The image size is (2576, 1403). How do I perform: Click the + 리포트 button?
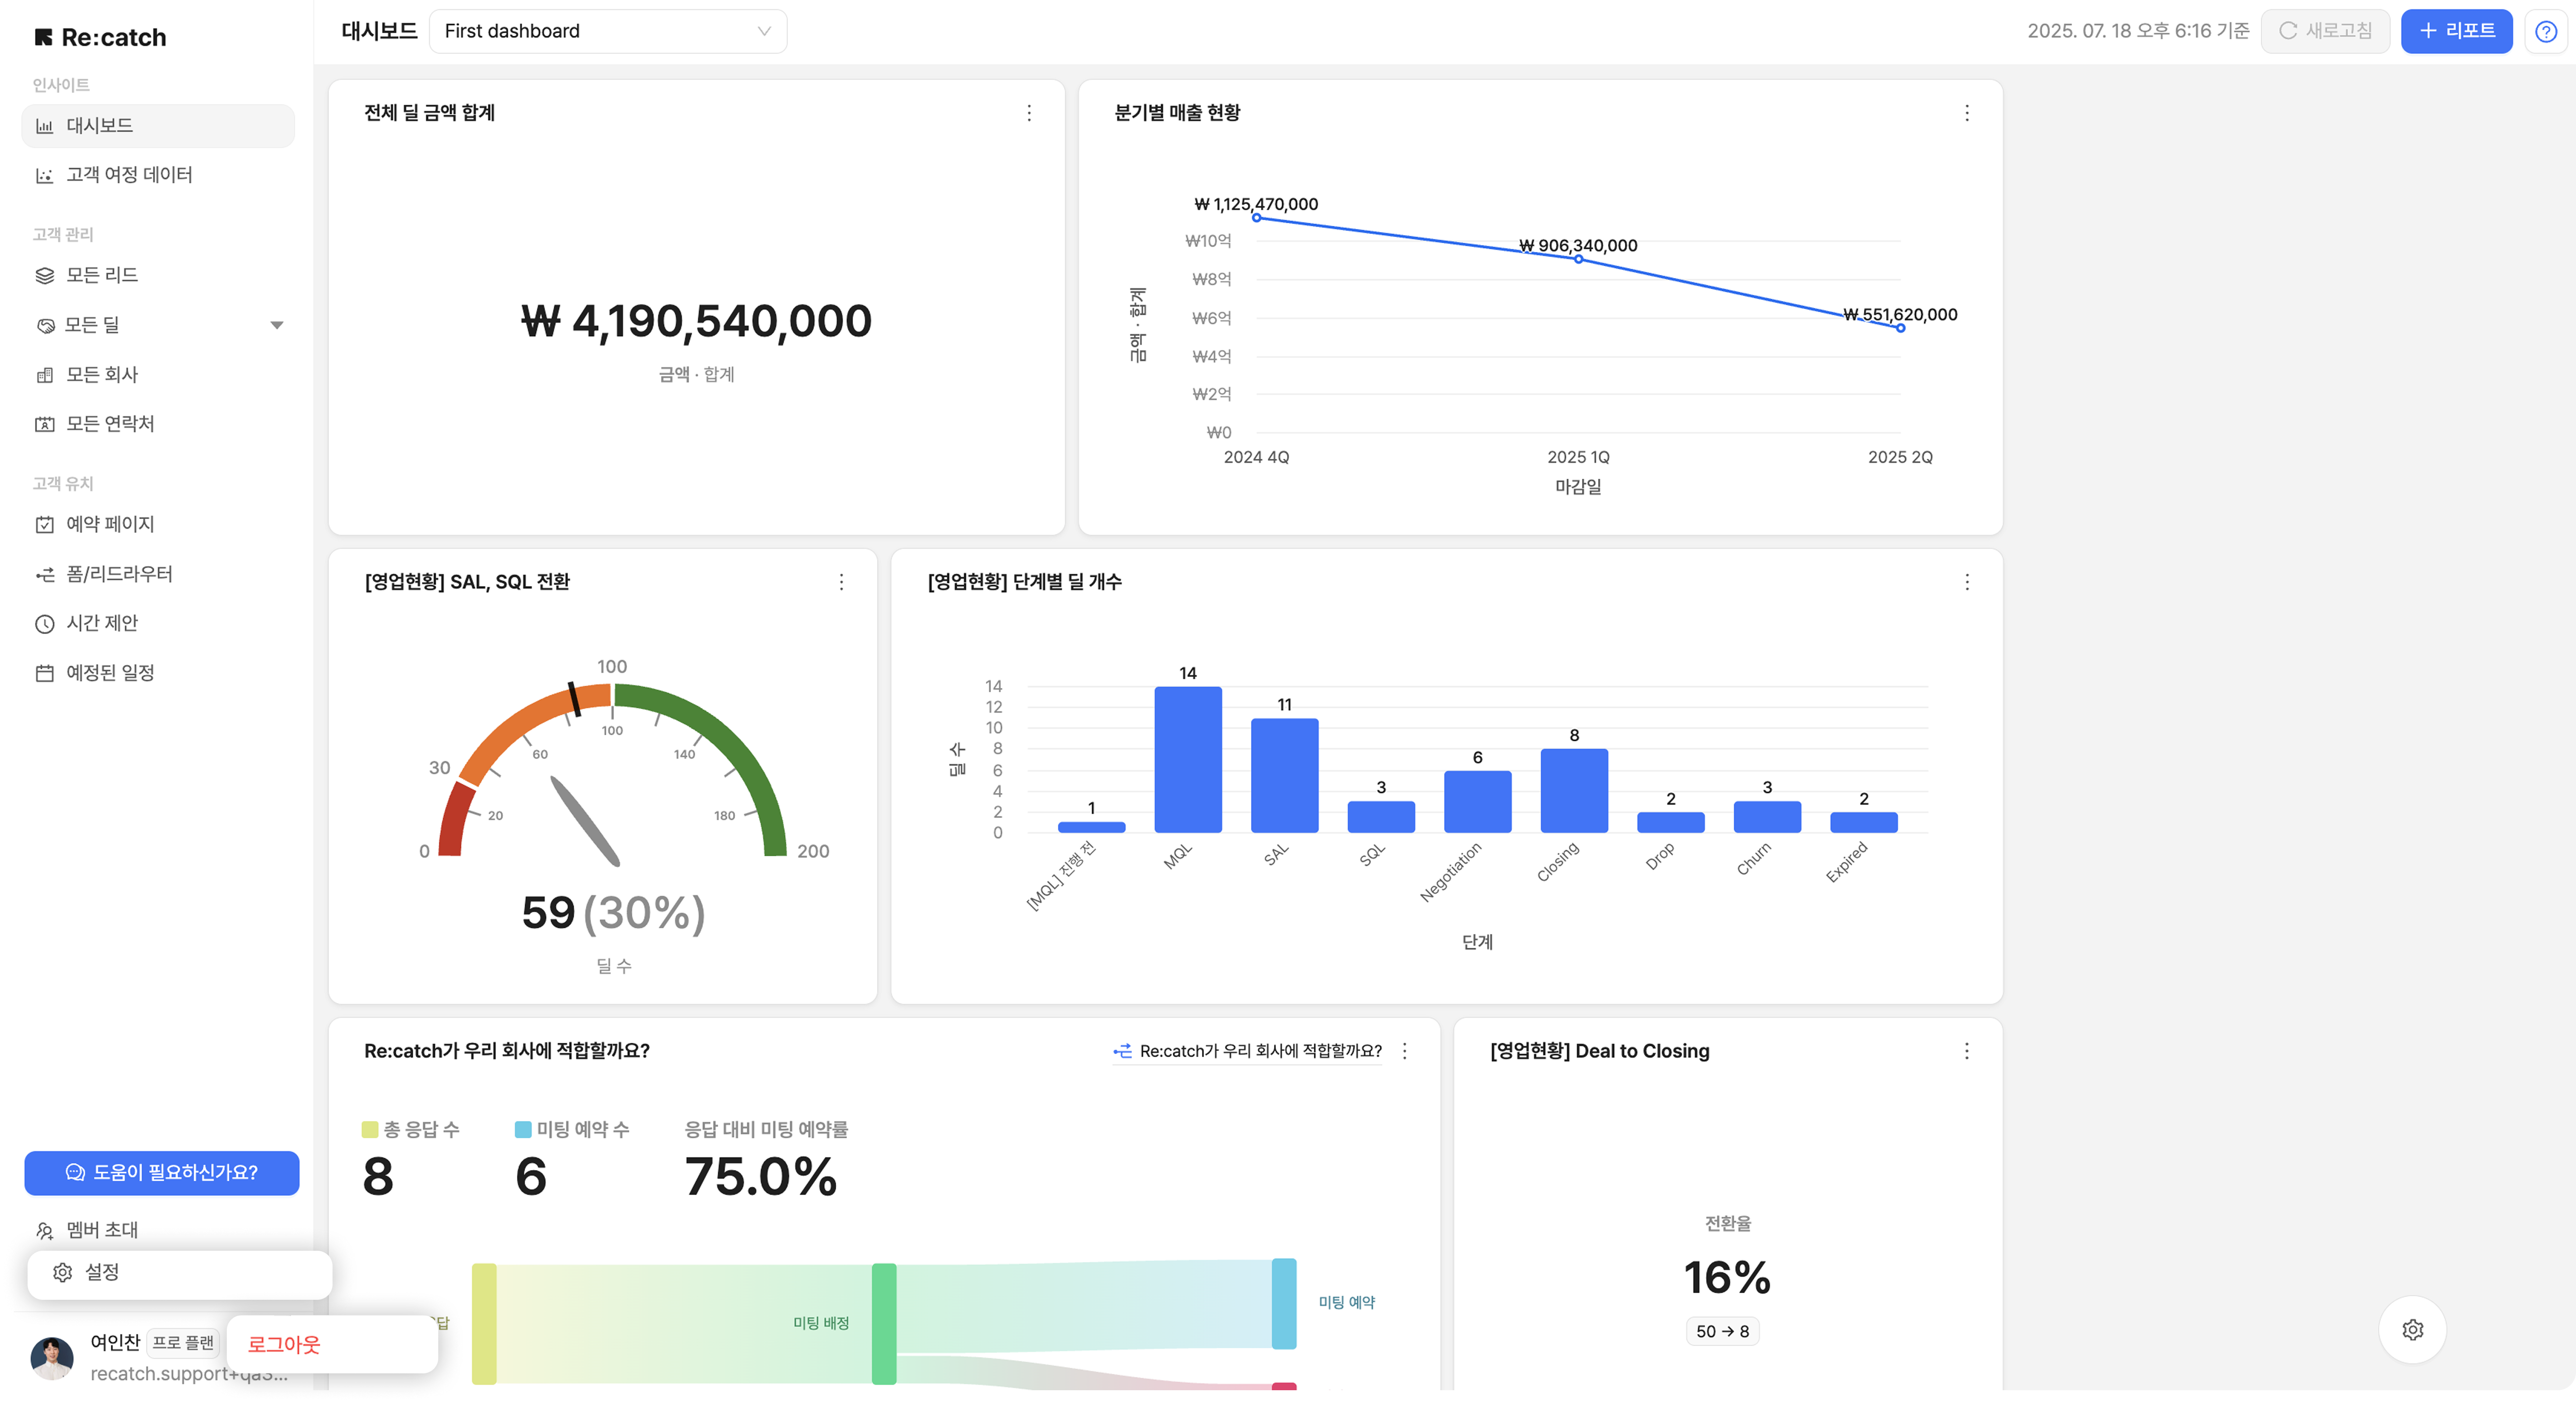coord(2456,31)
